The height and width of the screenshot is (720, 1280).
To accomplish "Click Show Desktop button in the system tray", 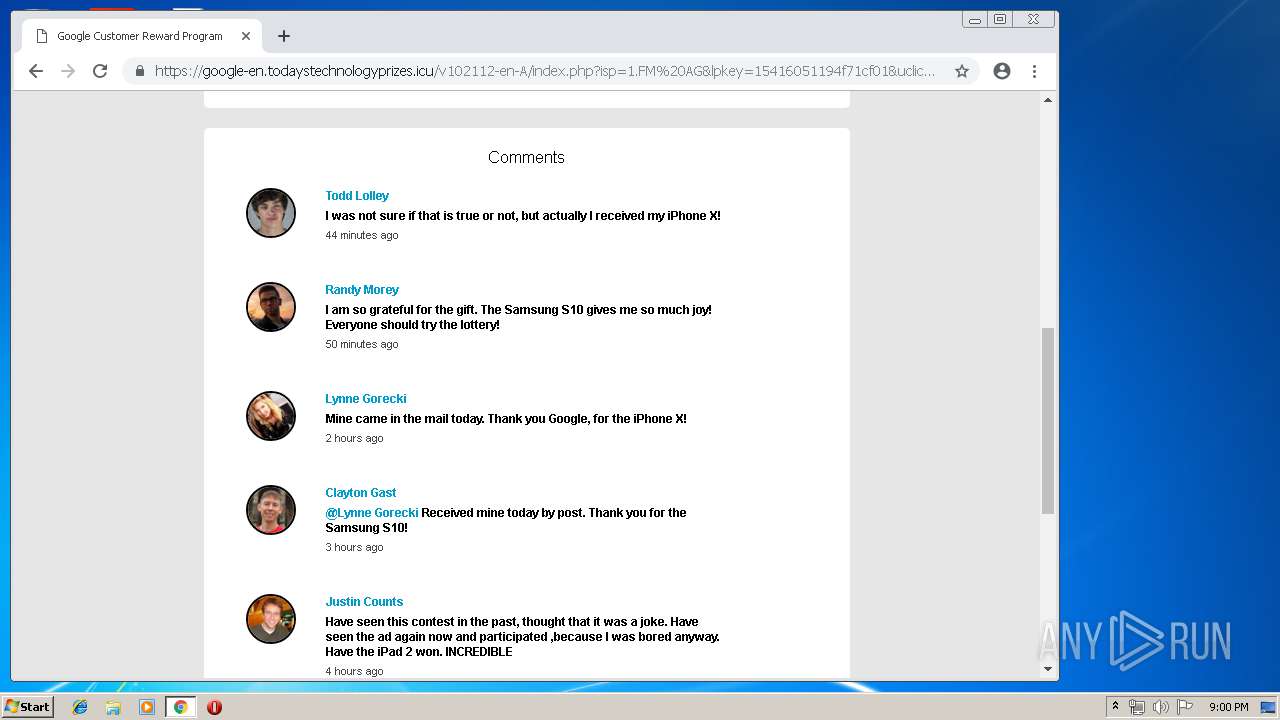I will pyautogui.click(x=1268, y=707).
